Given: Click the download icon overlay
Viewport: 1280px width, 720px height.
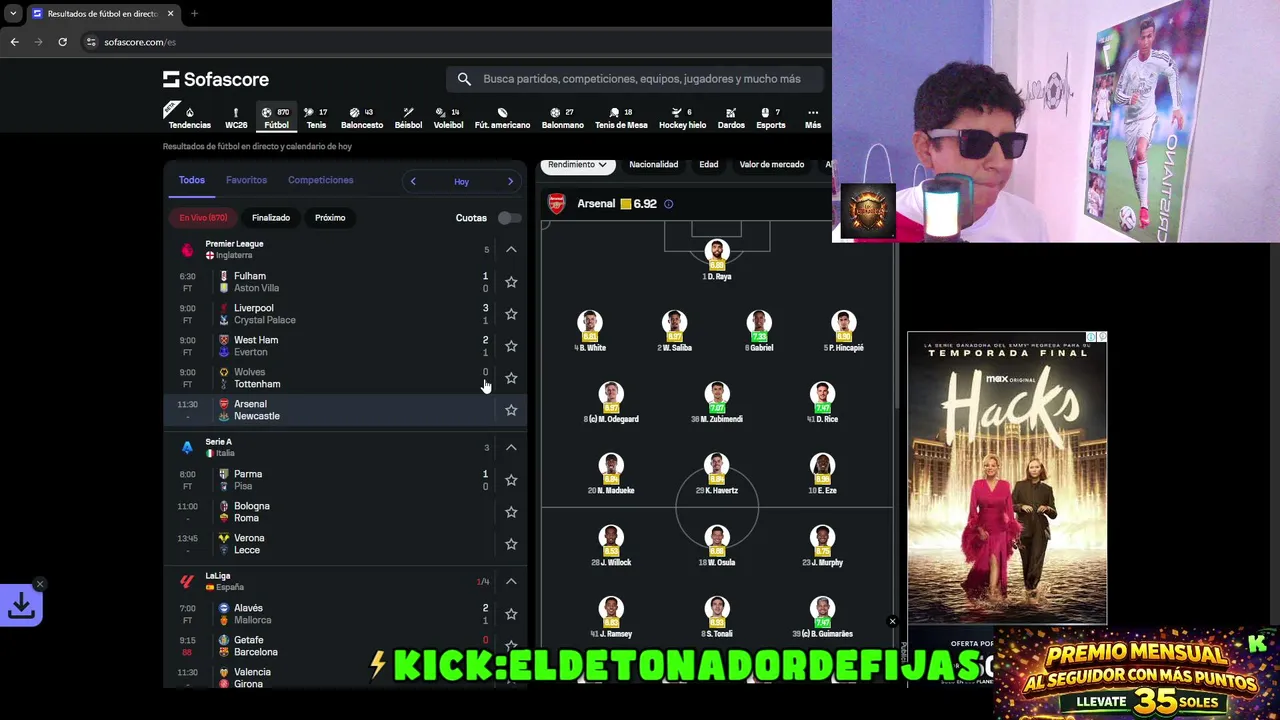Looking at the screenshot, I should pos(21,605).
